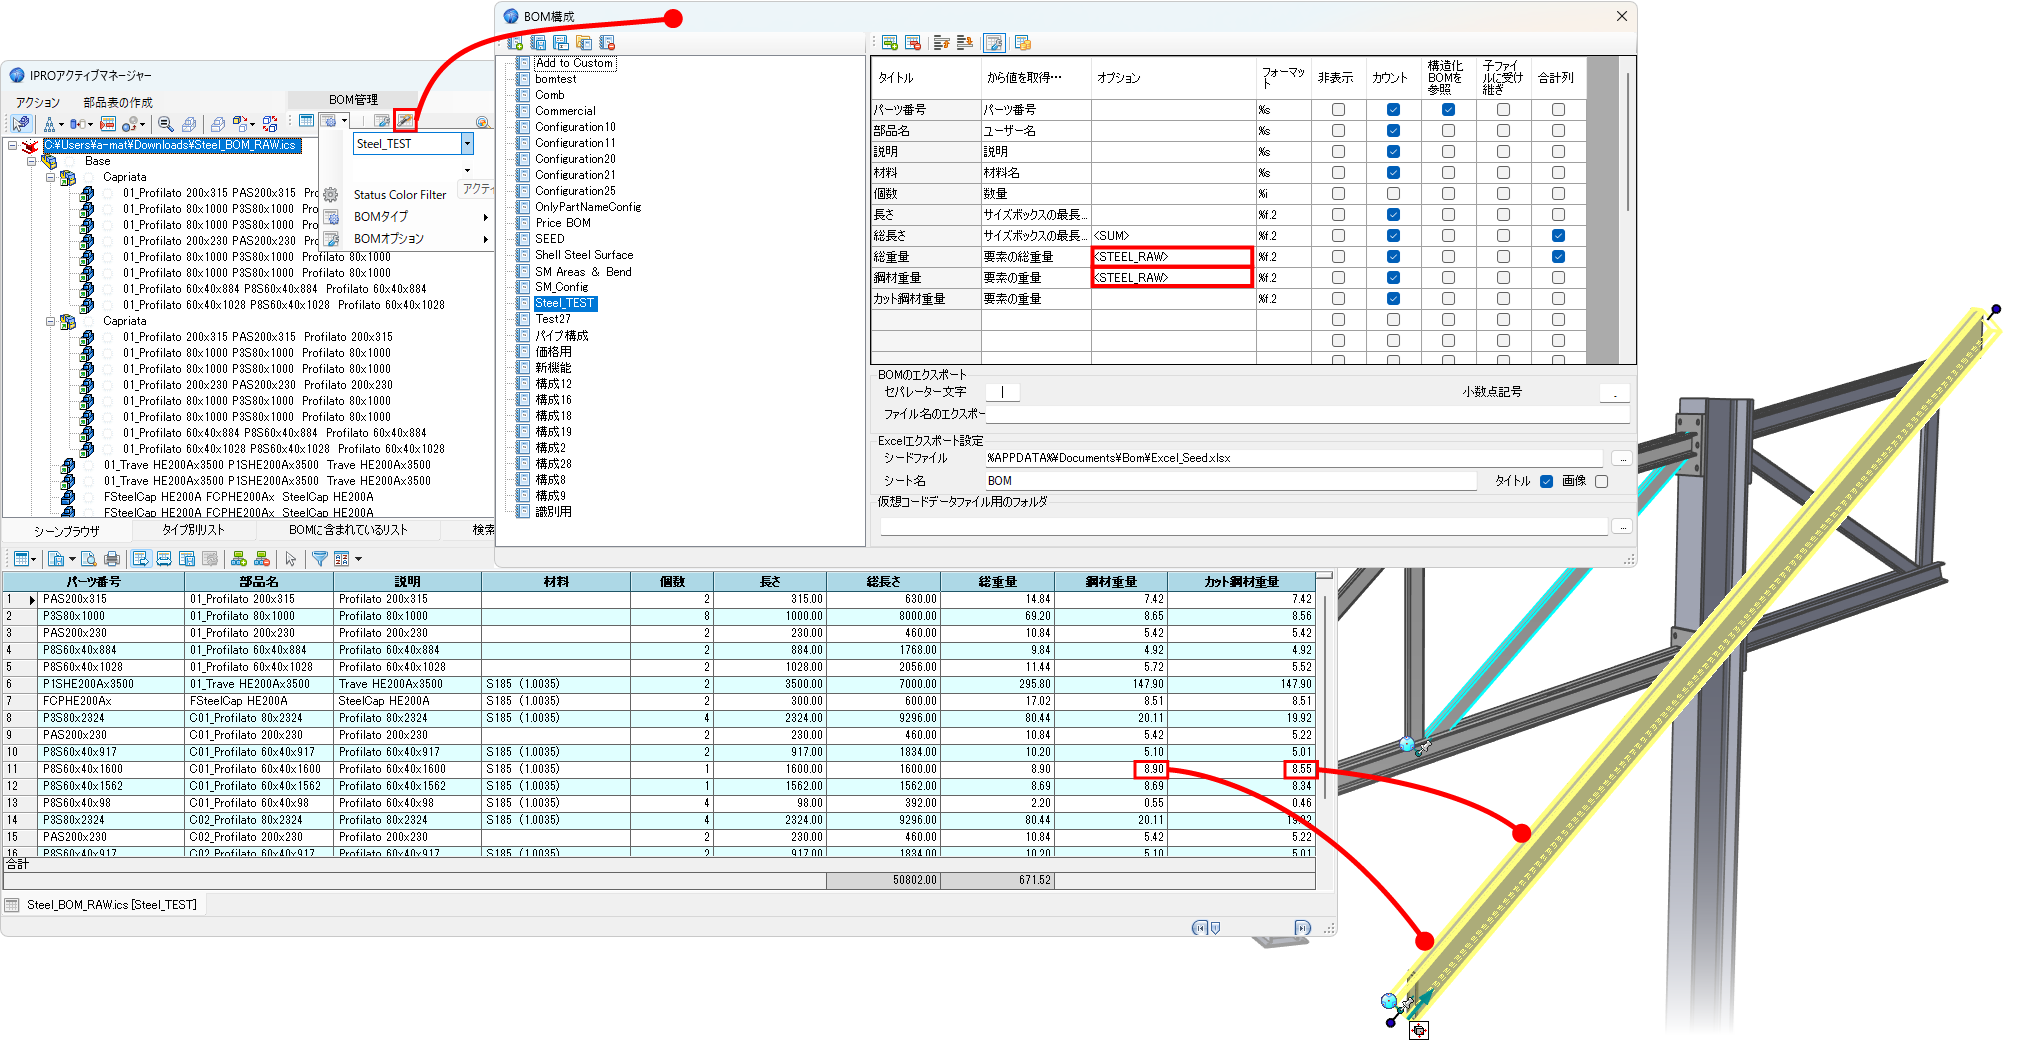Click the remove column row icon
This screenshot has width=2021, height=1050.
pyautogui.click(x=913, y=43)
